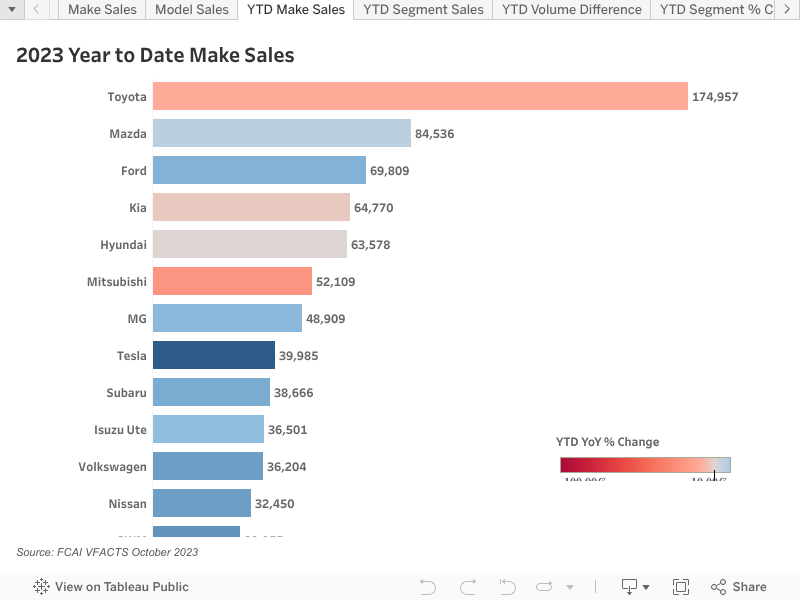This screenshot has width=800, height=600.
Task: Click the Mazda row label
Action: click(x=128, y=134)
